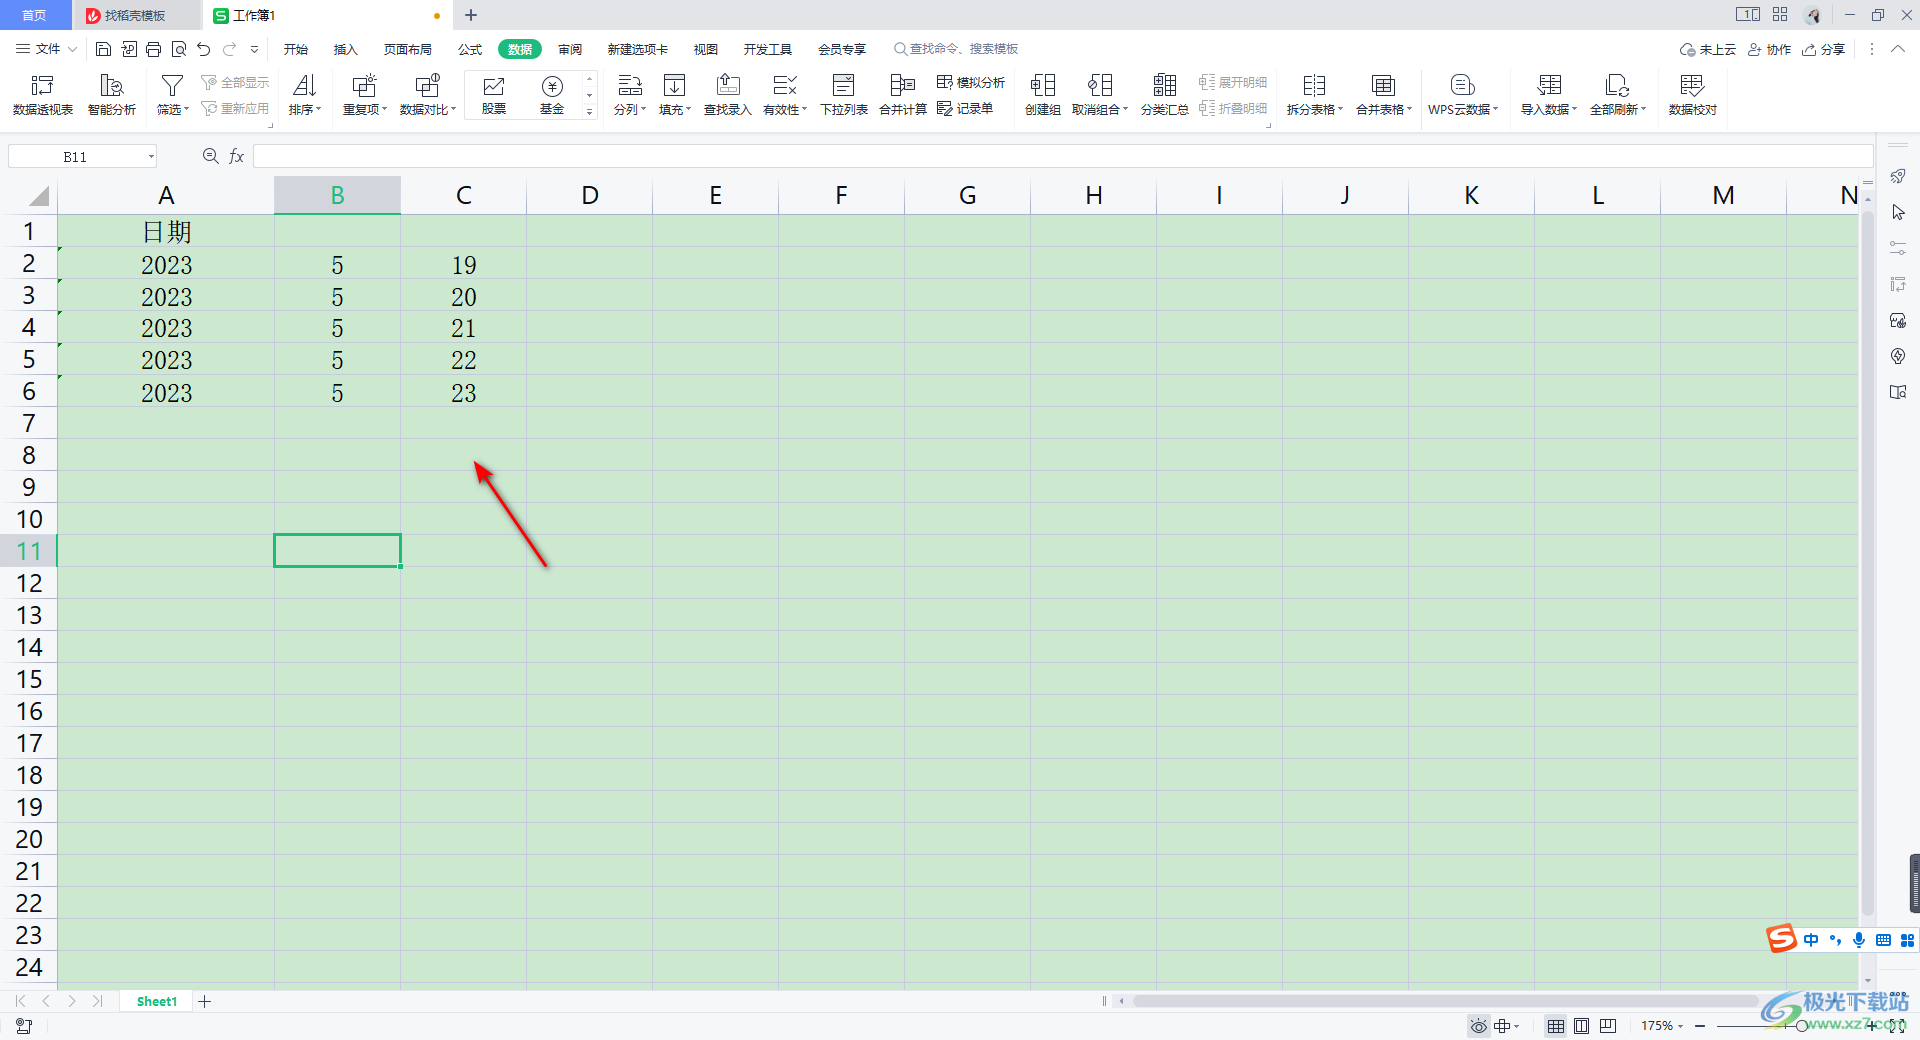Open 导入数据 import data
The width and height of the screenshot is (1920, 1040).
click(x=1549, y=95)
